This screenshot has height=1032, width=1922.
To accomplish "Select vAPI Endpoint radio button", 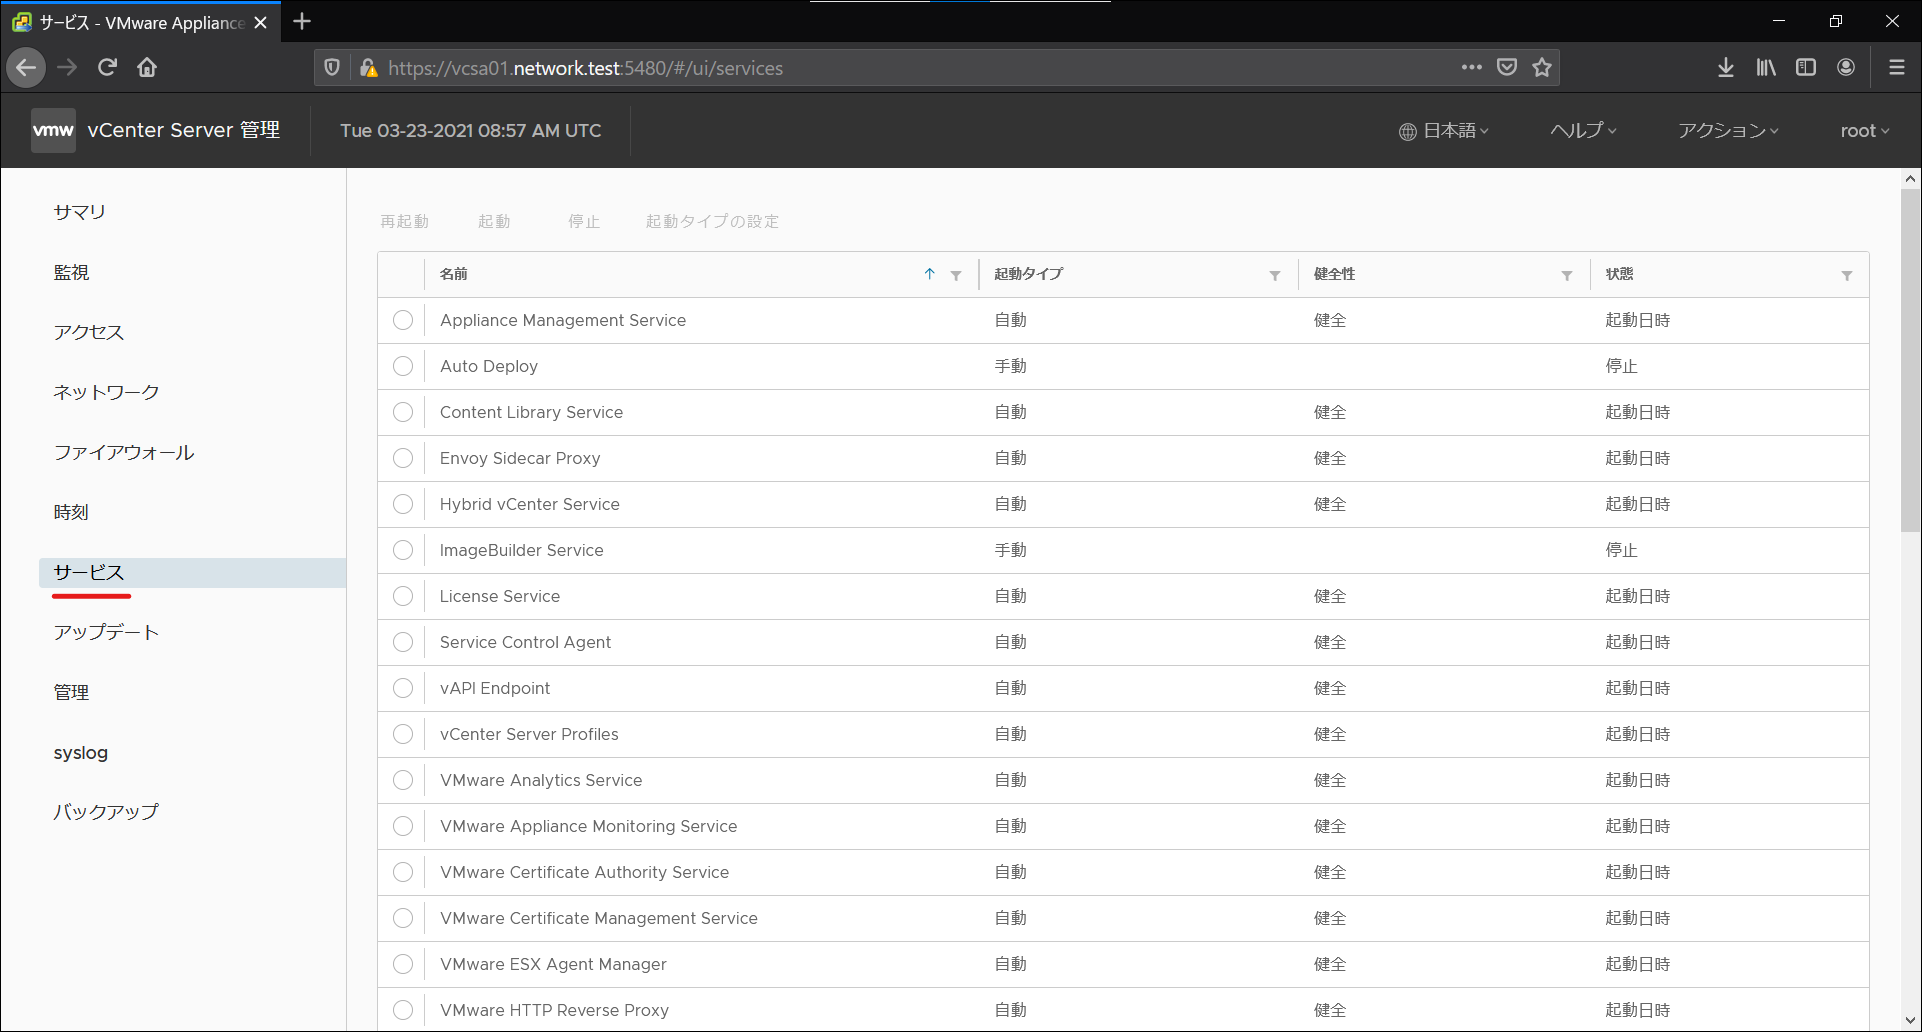I will (x=403, y=688).
